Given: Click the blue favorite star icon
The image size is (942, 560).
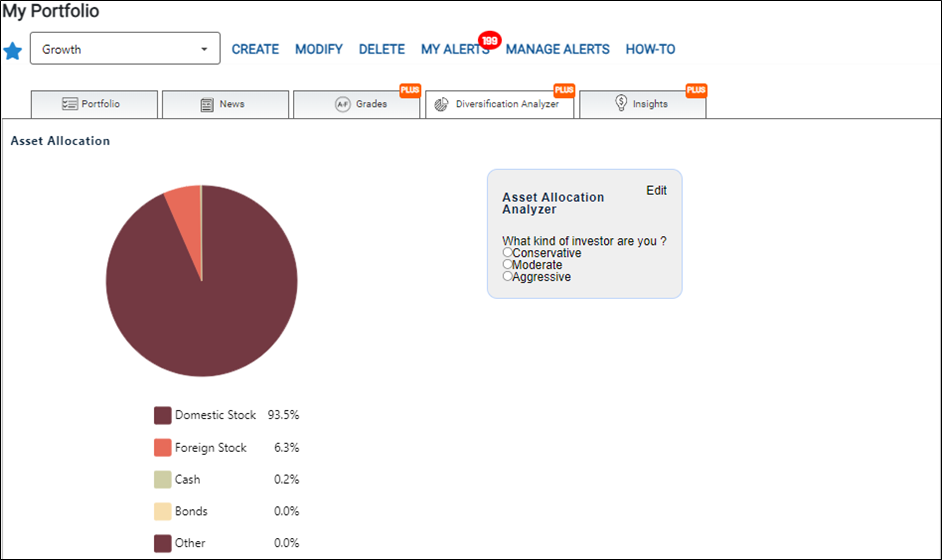Looking at the screenshot, I should click(x=13, y=51).
